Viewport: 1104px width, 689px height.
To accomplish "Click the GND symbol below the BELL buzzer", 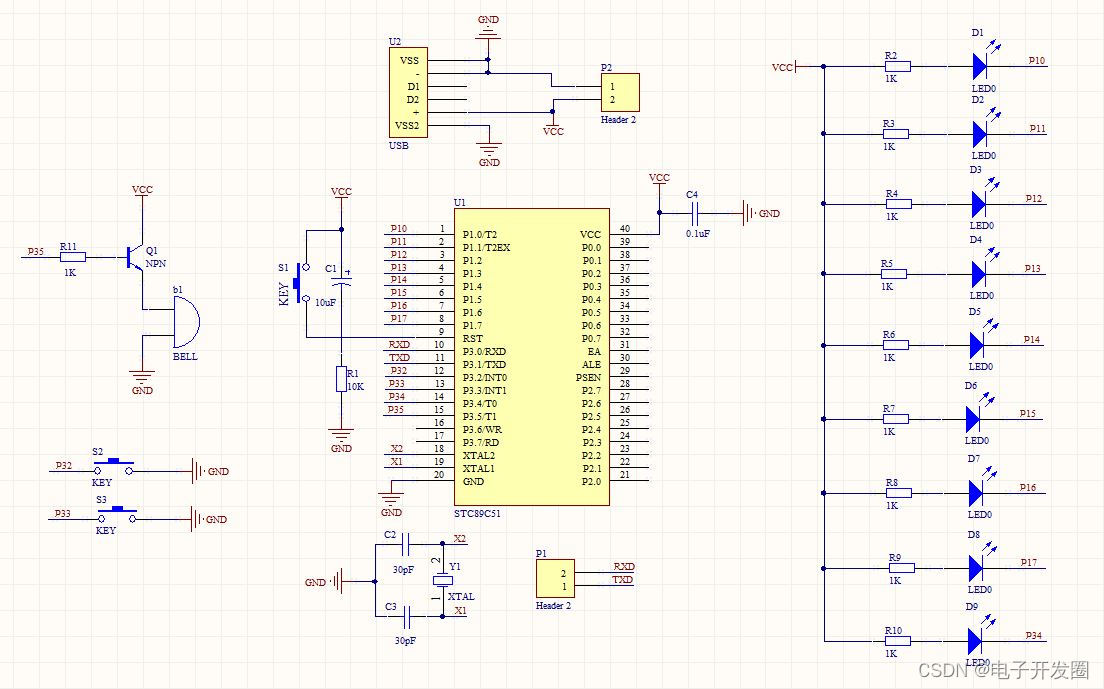I will [142, 381].
